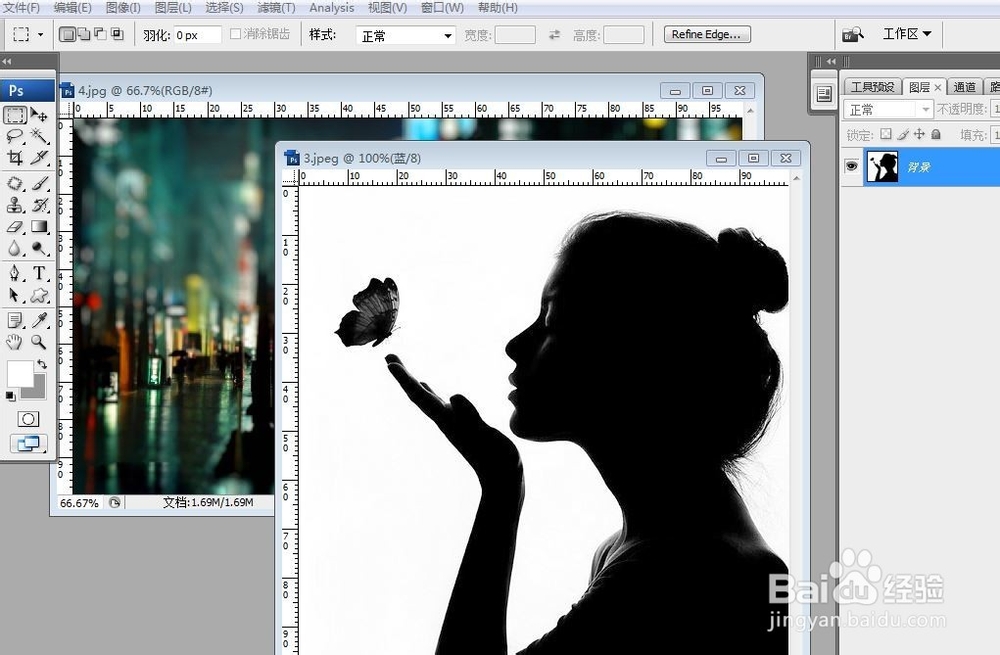Select the Zoom tool

40,342
